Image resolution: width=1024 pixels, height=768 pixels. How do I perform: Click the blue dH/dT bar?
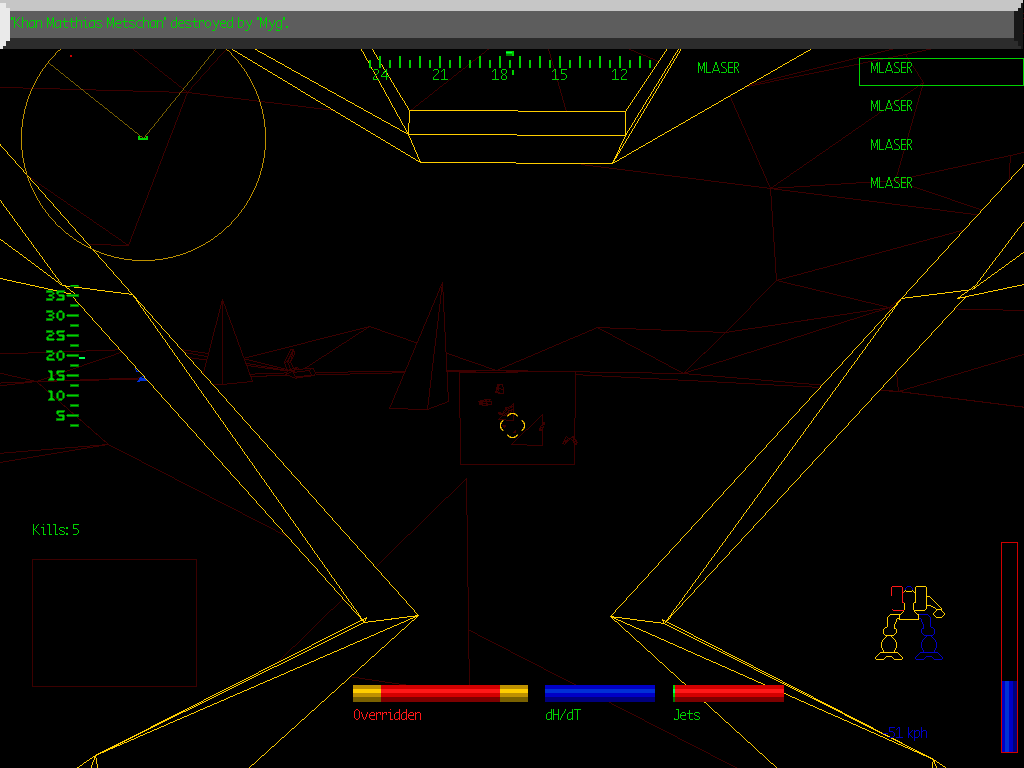[599, 693]
